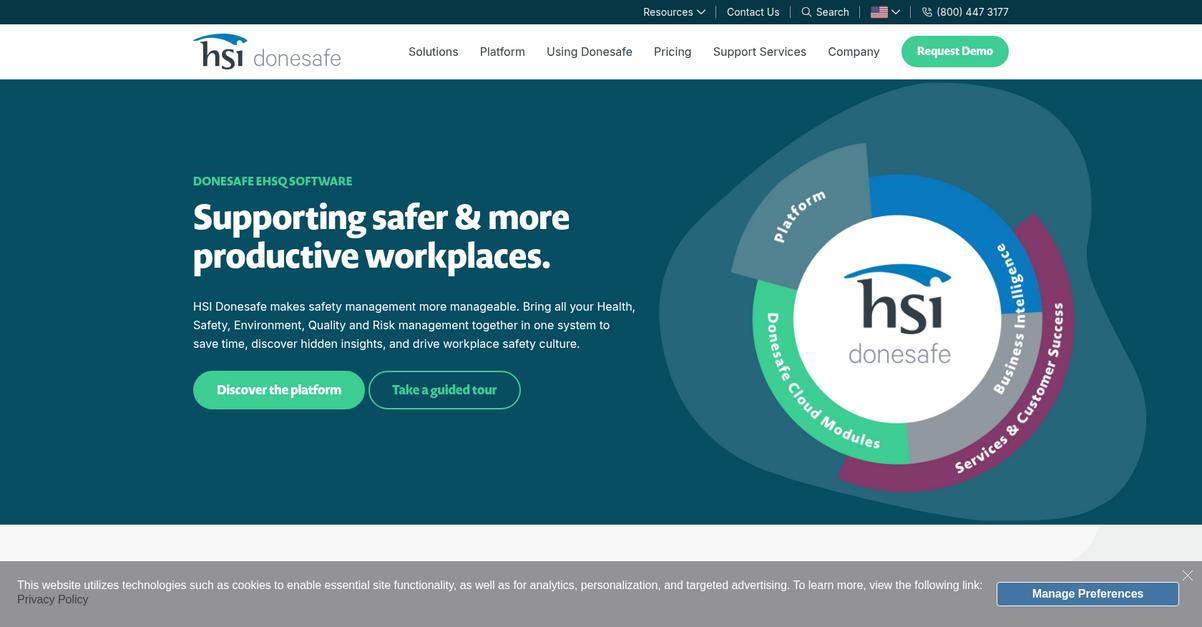Click Discover the platform button

coord(279,390)
